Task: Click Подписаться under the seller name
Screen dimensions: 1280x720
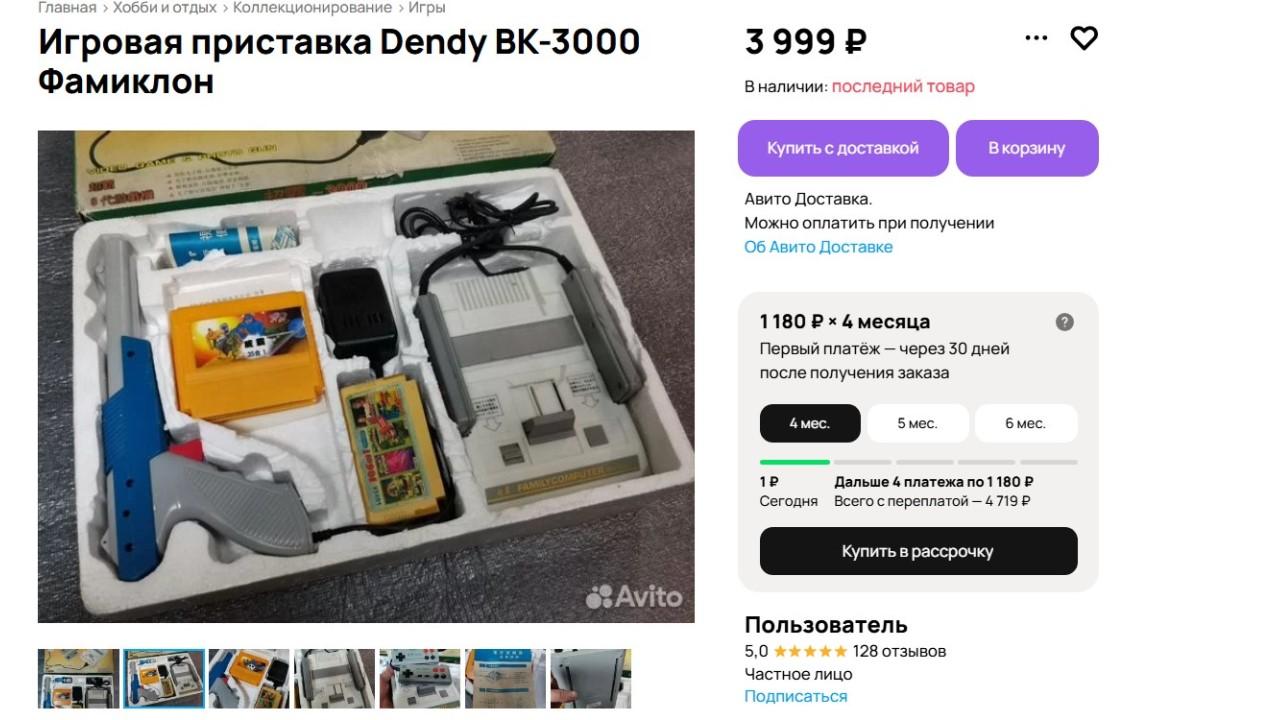Action: coord(795,696)
